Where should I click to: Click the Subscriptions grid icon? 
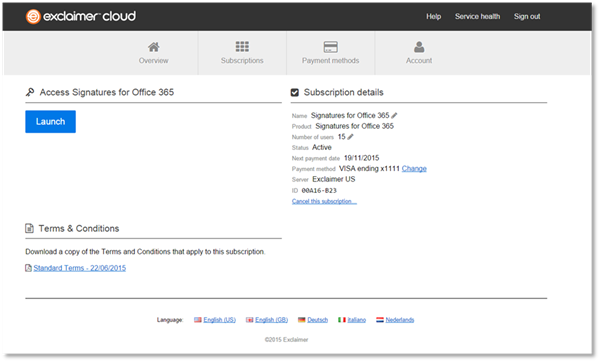242,47
